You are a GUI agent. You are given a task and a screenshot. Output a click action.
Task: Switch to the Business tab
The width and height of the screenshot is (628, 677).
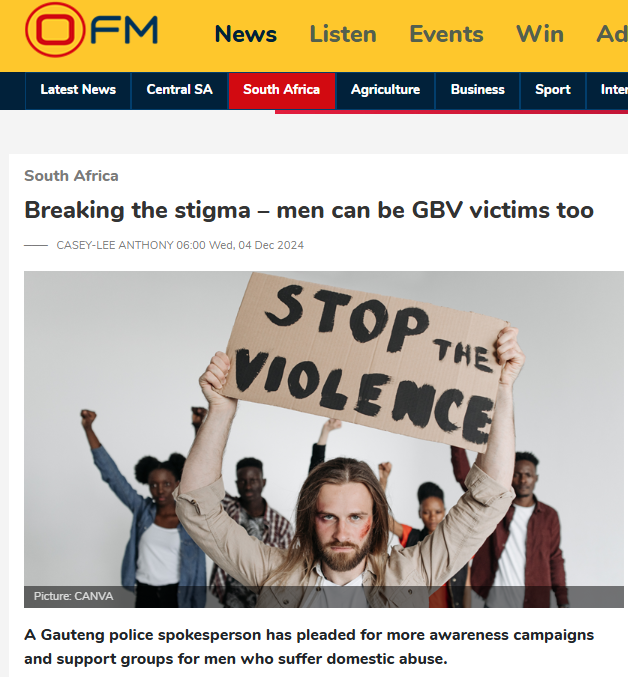pos(478,90)
